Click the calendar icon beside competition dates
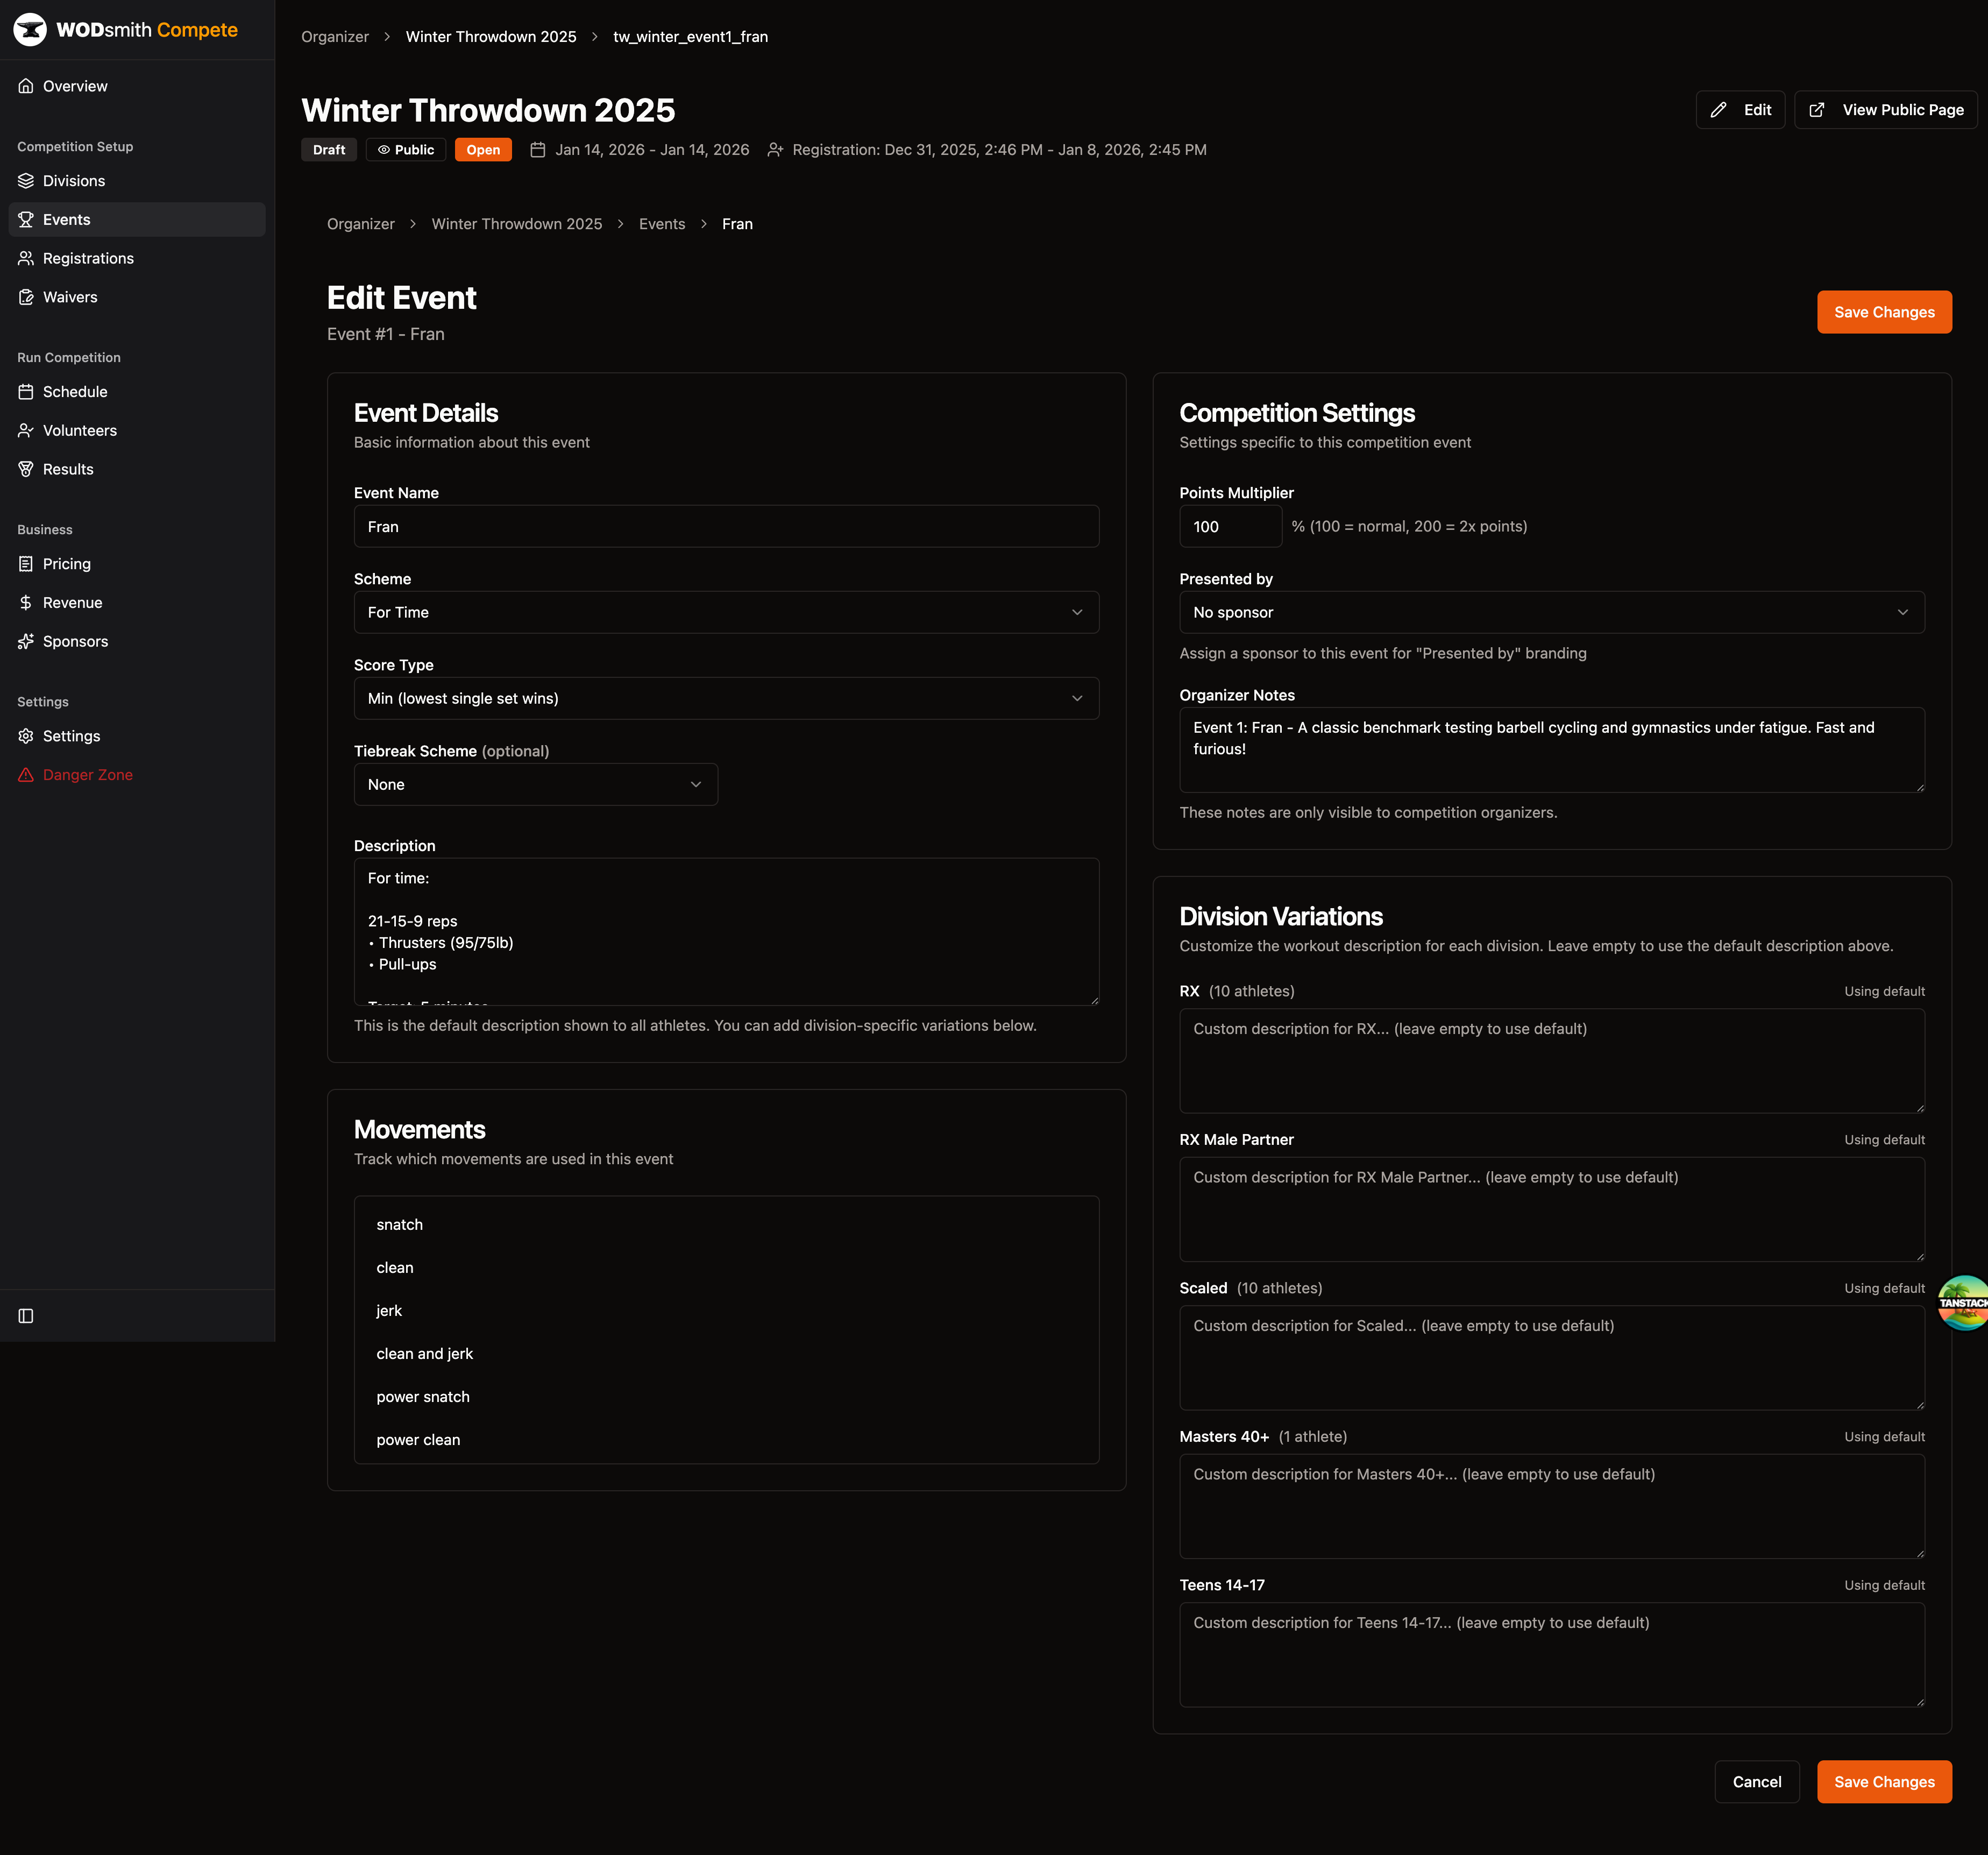Image resolution: width=1988 pixels, height=1855 pixels. point(537,150)
